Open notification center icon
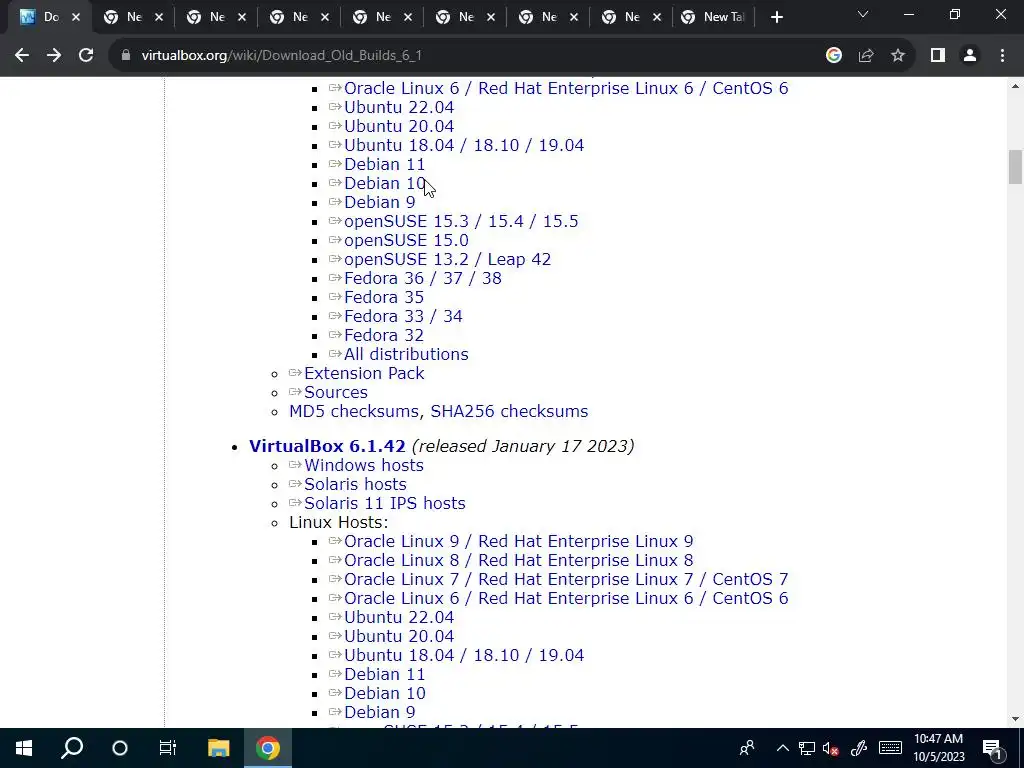The height and width of the screenshot is (768, 1024). pos(992,748)
